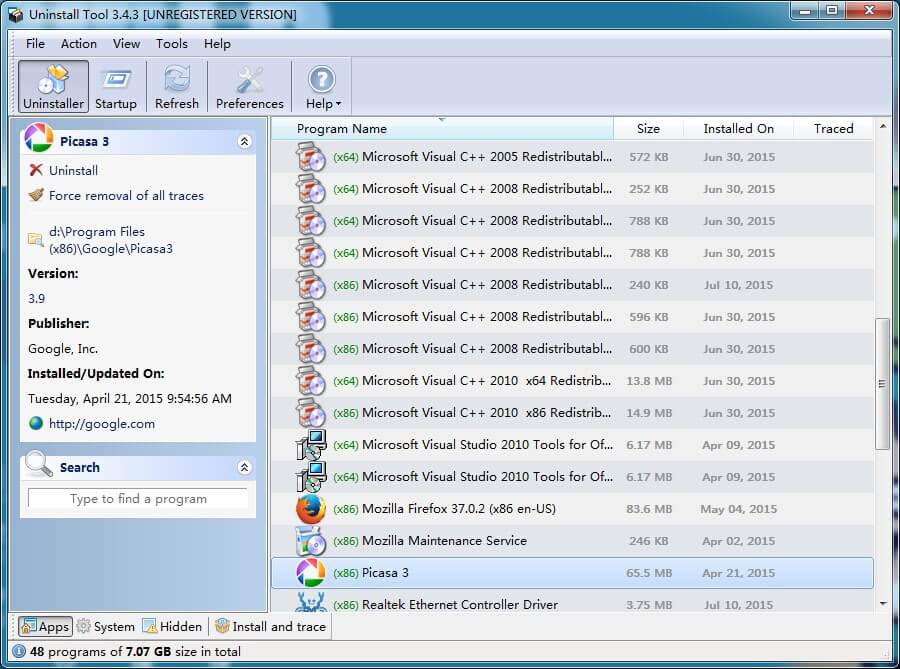Image resolution: width=900 pixels, height=669 pixels.
Task: Sort by the Traced column header
Action: 833,129
